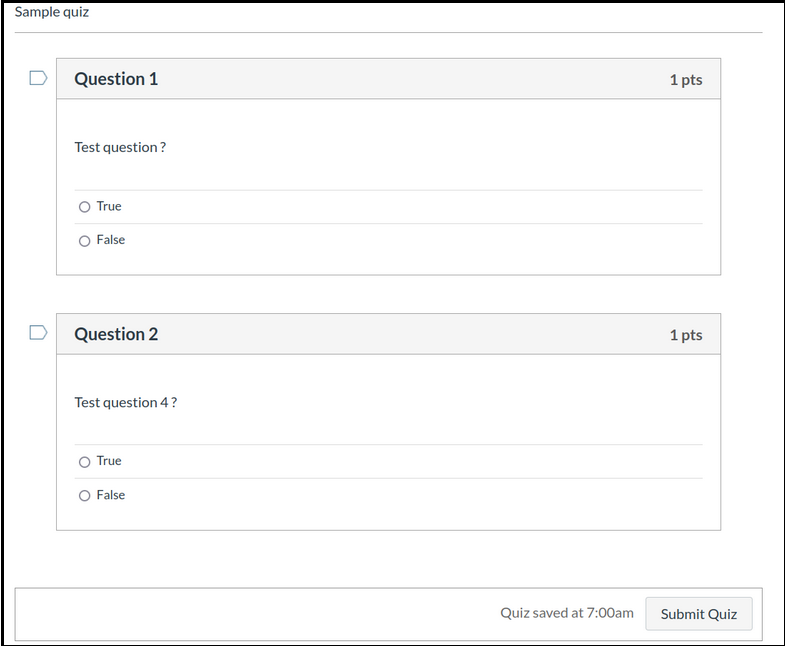Click the 1 pts label of Question 2
Viewport: 785px width, 646px height.
pos(686,335)
